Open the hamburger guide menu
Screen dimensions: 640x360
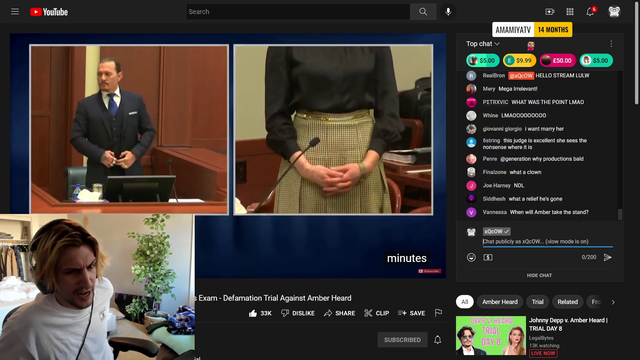point(15,11)
